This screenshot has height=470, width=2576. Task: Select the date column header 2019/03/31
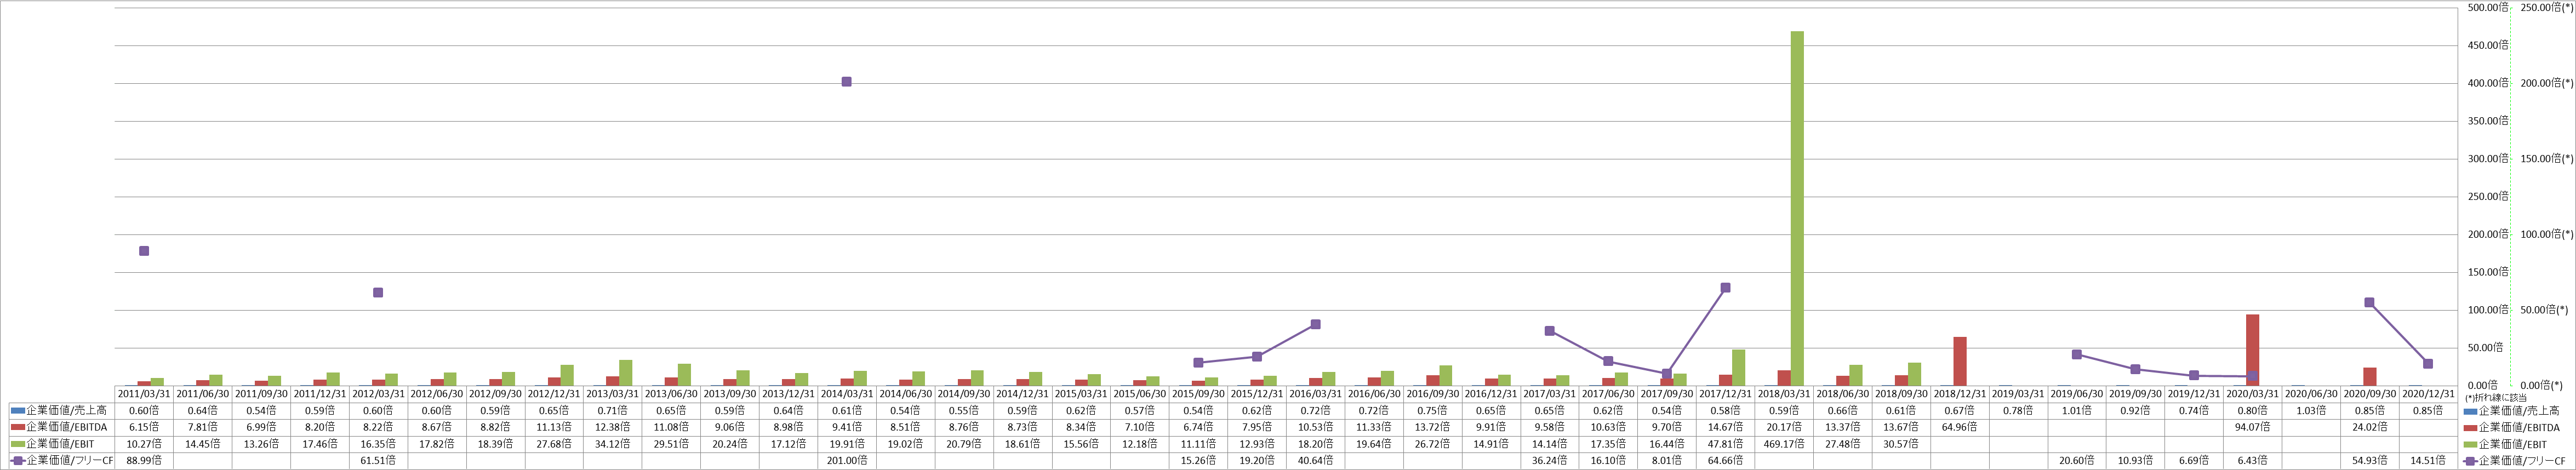pos(2018,394)
